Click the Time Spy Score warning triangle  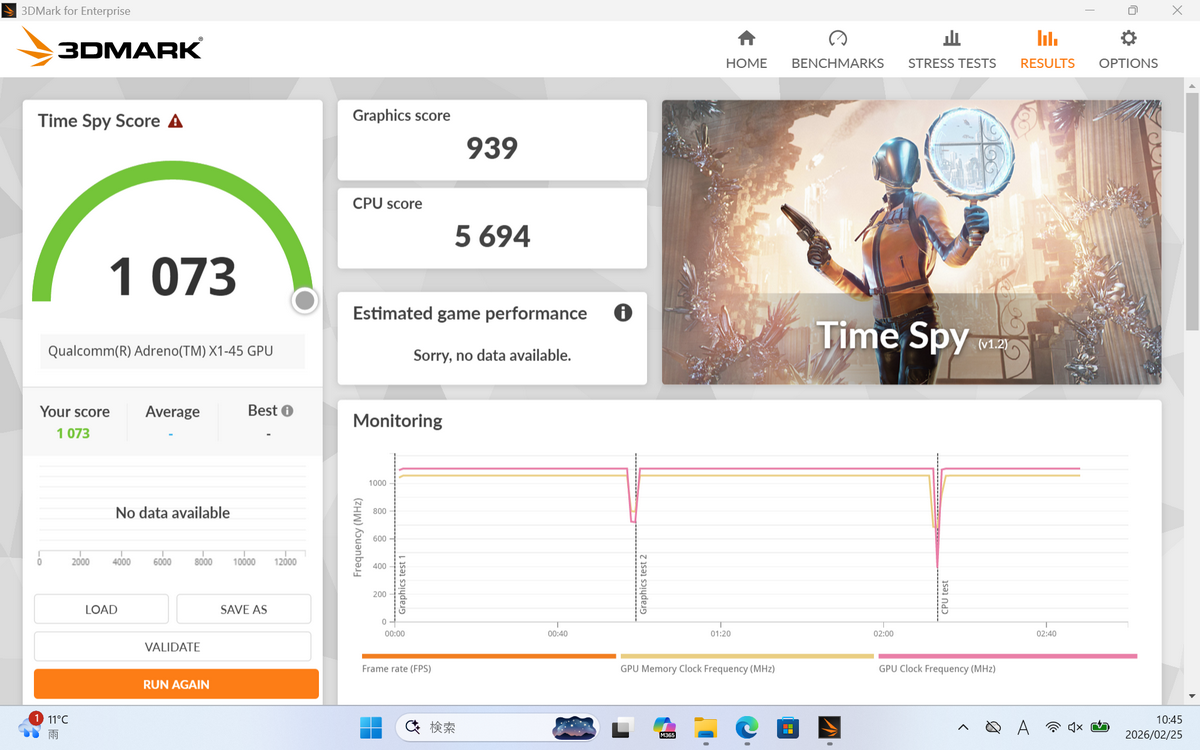[x=176, y=121]
